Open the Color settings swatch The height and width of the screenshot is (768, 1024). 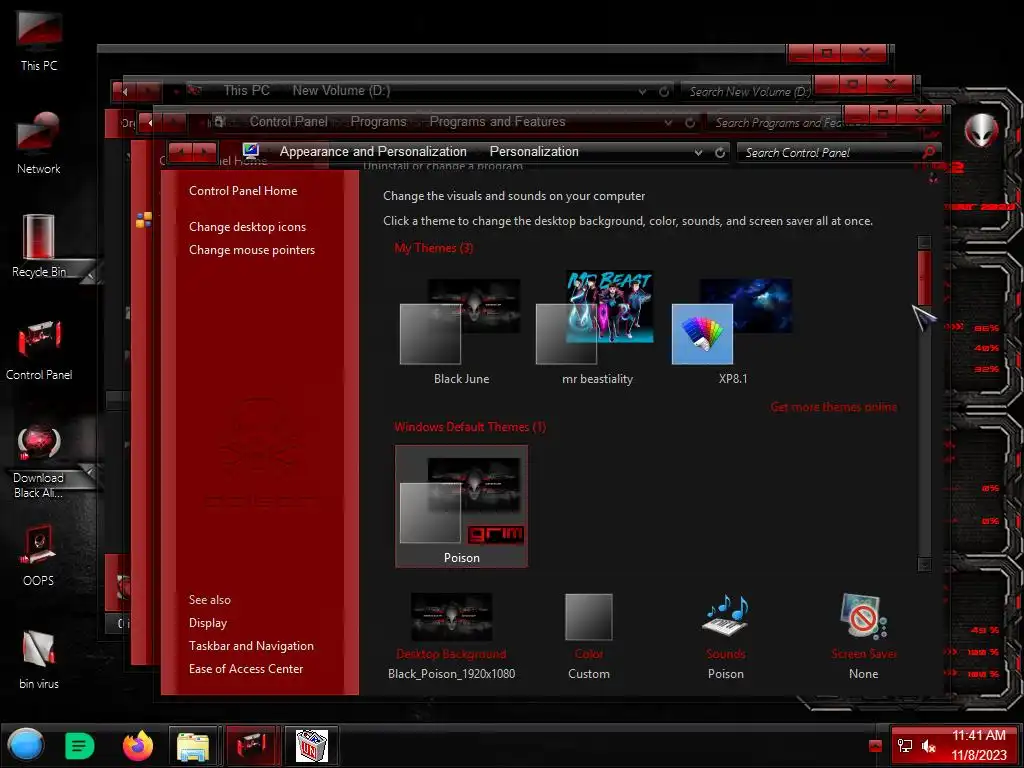click(x=588, y=617)
